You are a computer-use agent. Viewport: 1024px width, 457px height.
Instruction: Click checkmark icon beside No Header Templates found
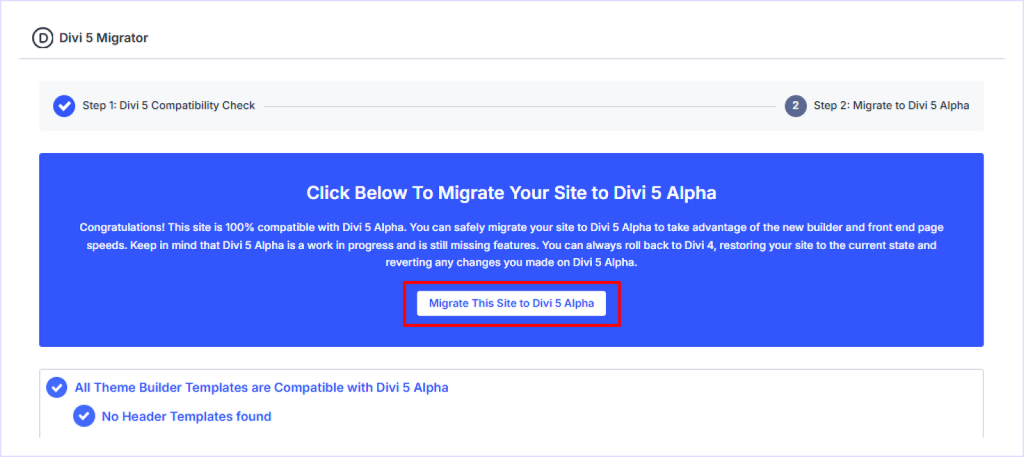coord(84,416)
